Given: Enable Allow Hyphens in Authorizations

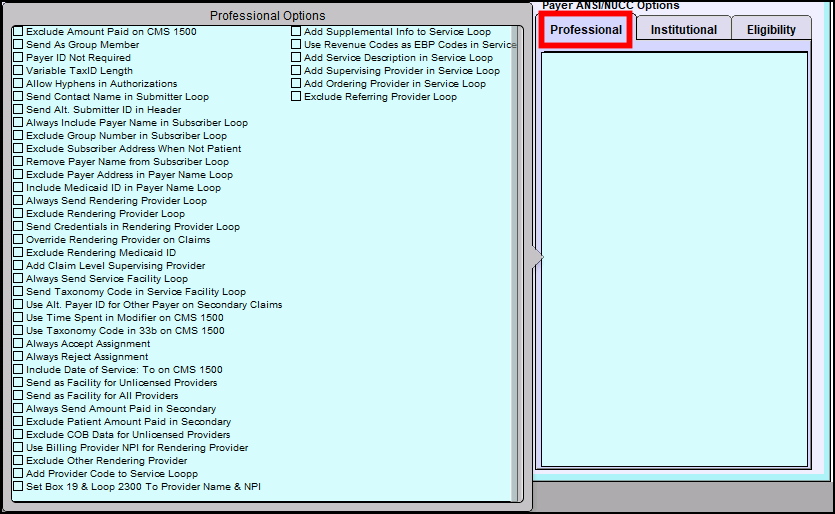Looking at the screenshot, I should (18, 84).
